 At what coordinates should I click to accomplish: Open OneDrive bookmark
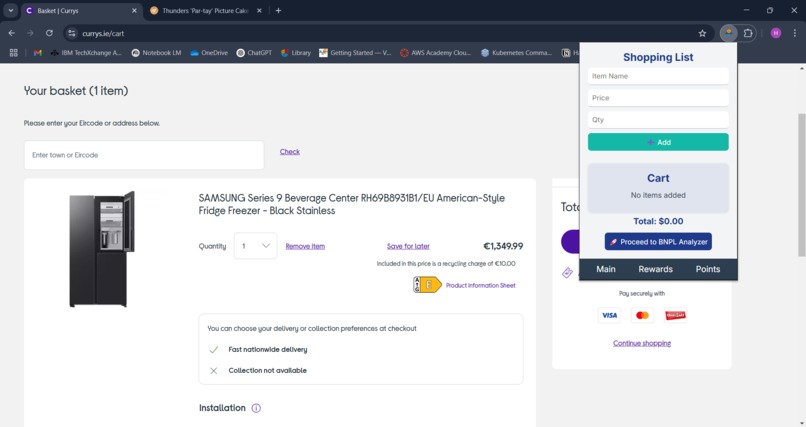[209, 52]
